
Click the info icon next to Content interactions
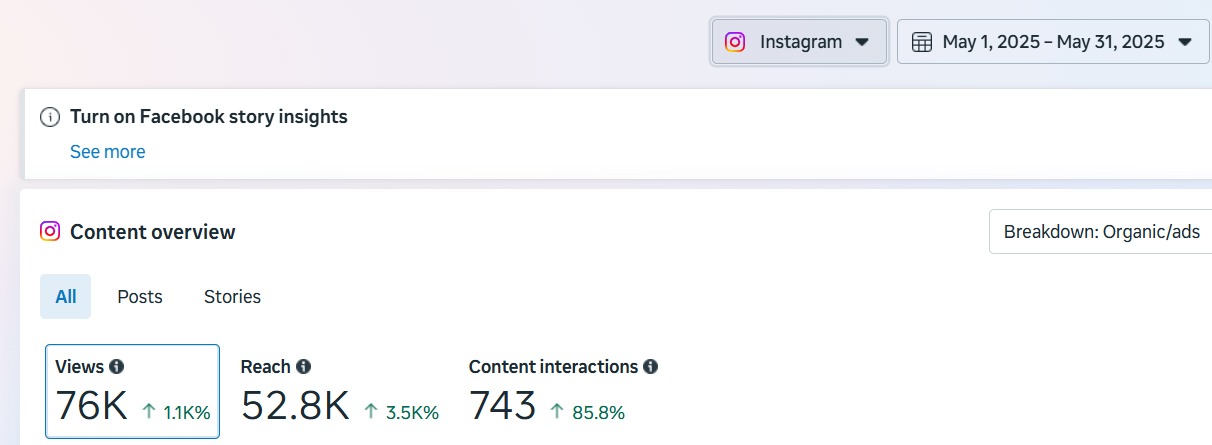[650, 367]
